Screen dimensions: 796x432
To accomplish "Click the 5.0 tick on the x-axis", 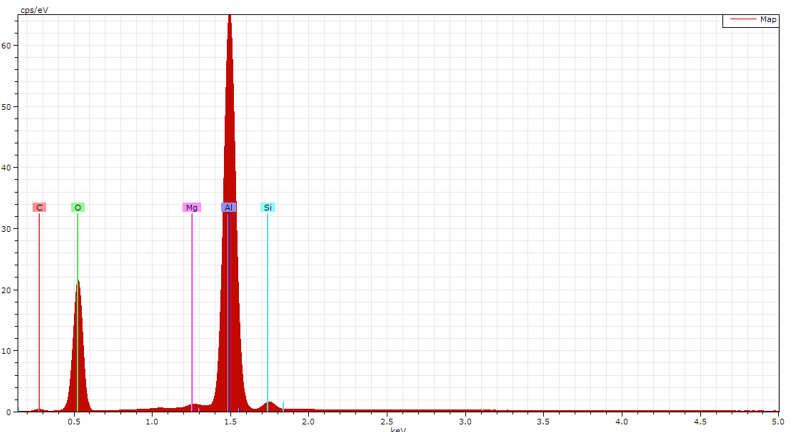I will 777,422.
